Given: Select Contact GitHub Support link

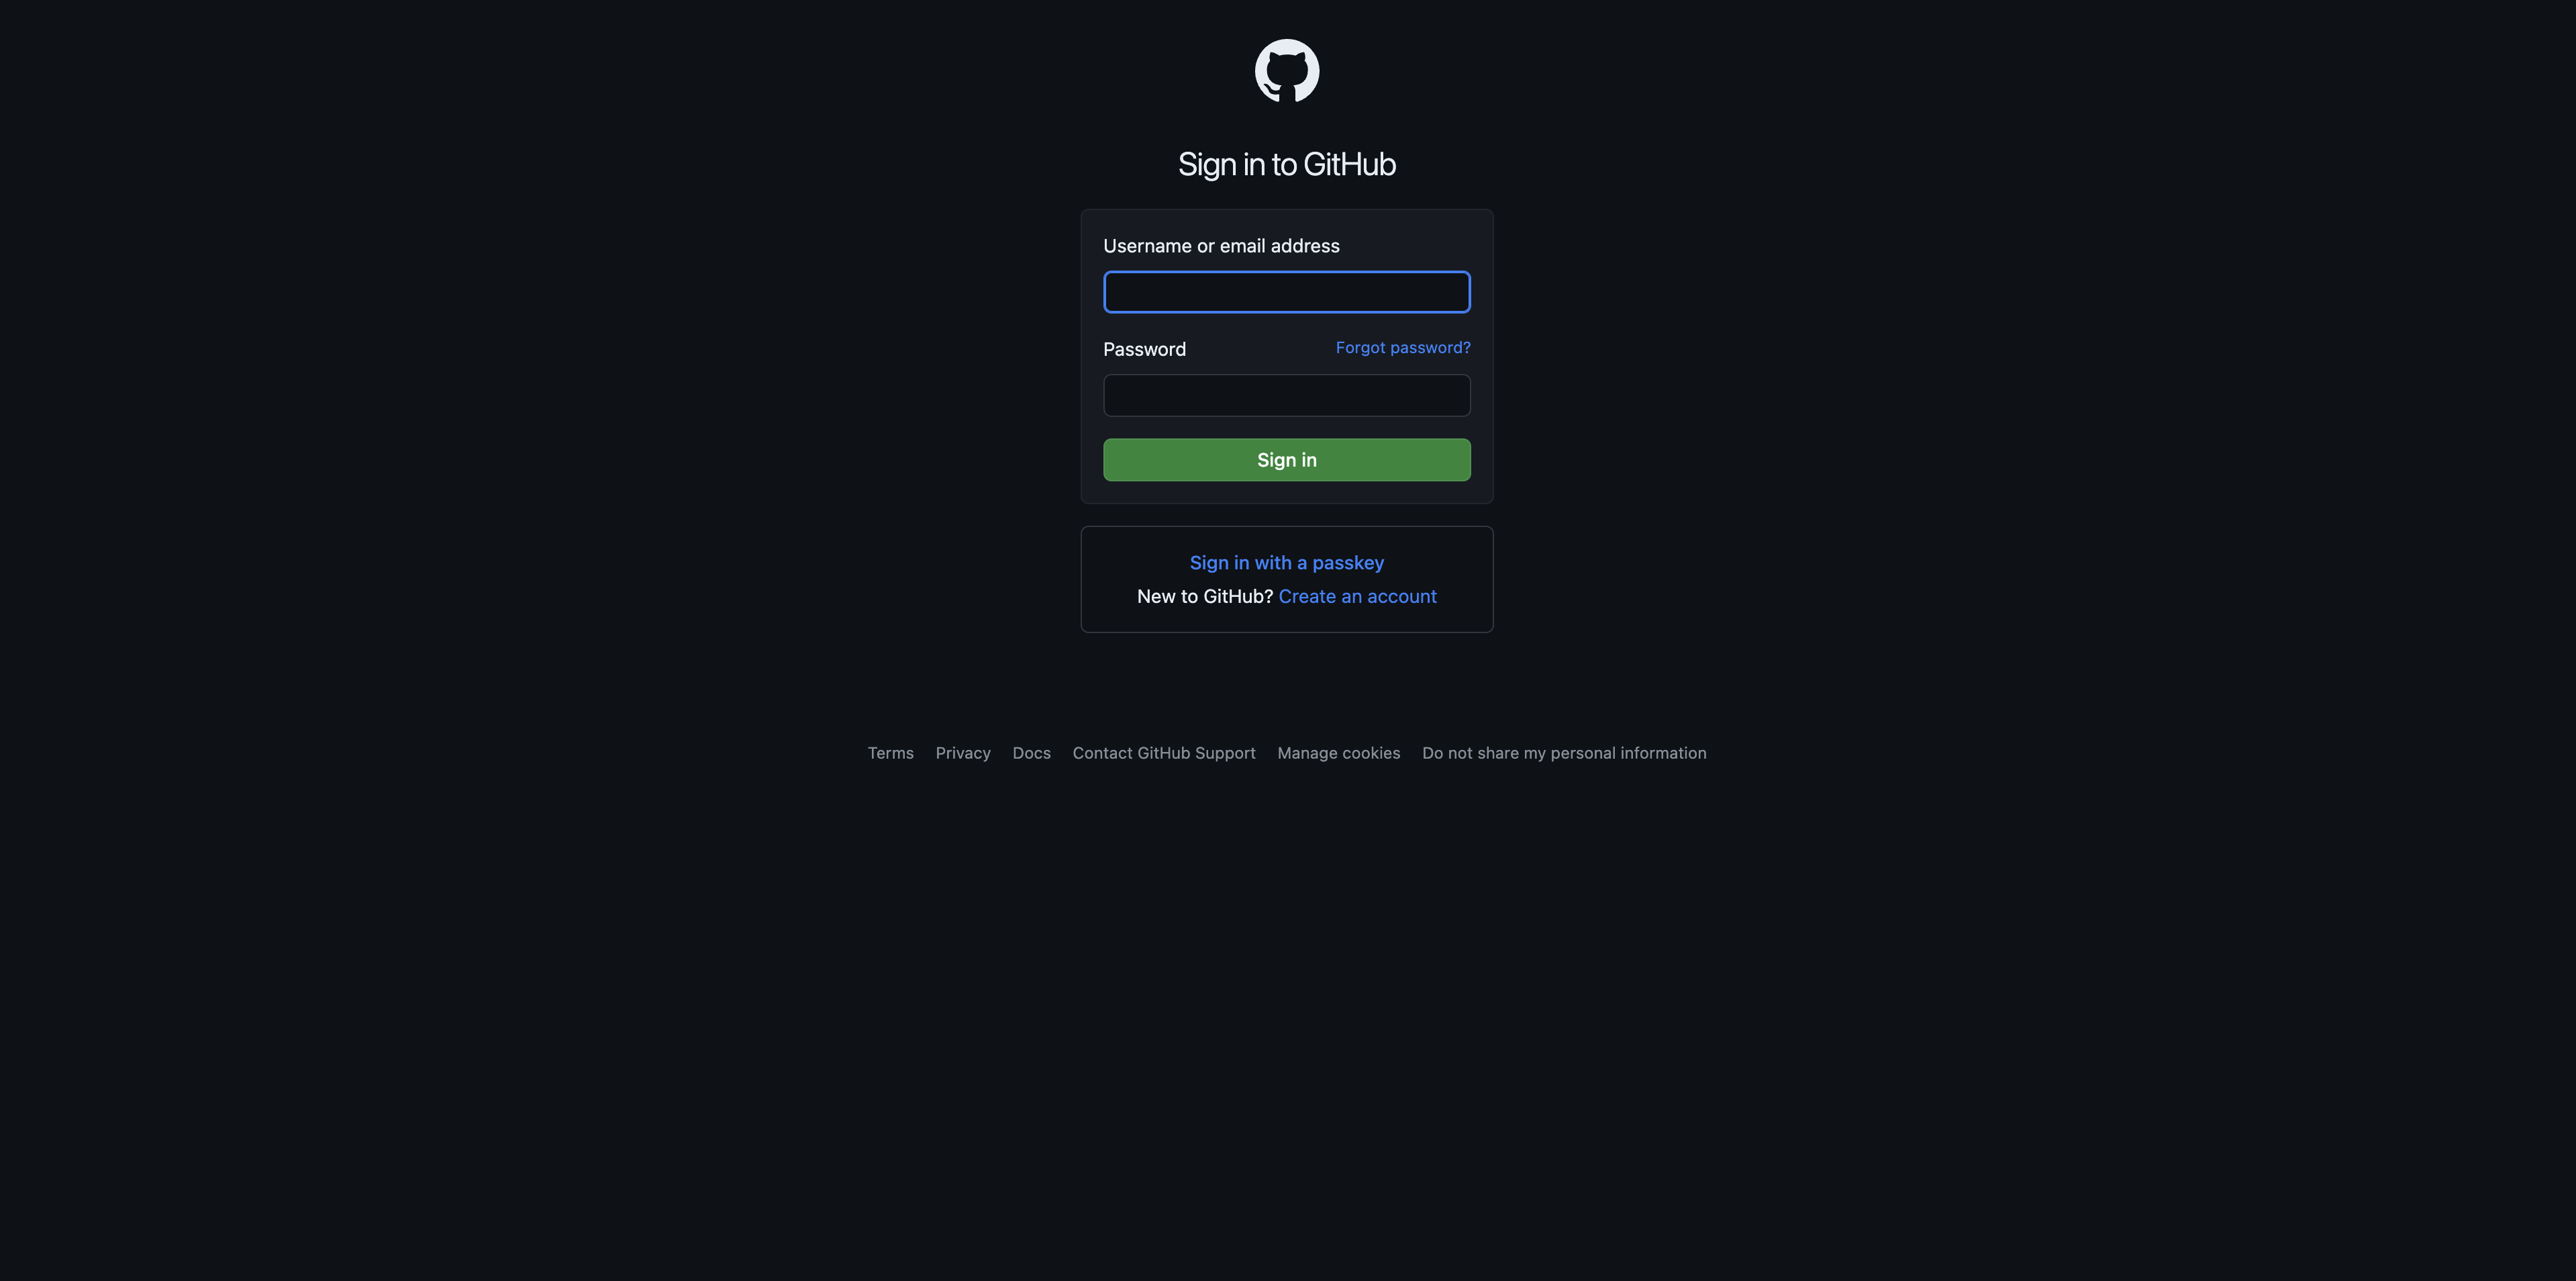Looking at the screenshot, I should [x=1164, y=753].
